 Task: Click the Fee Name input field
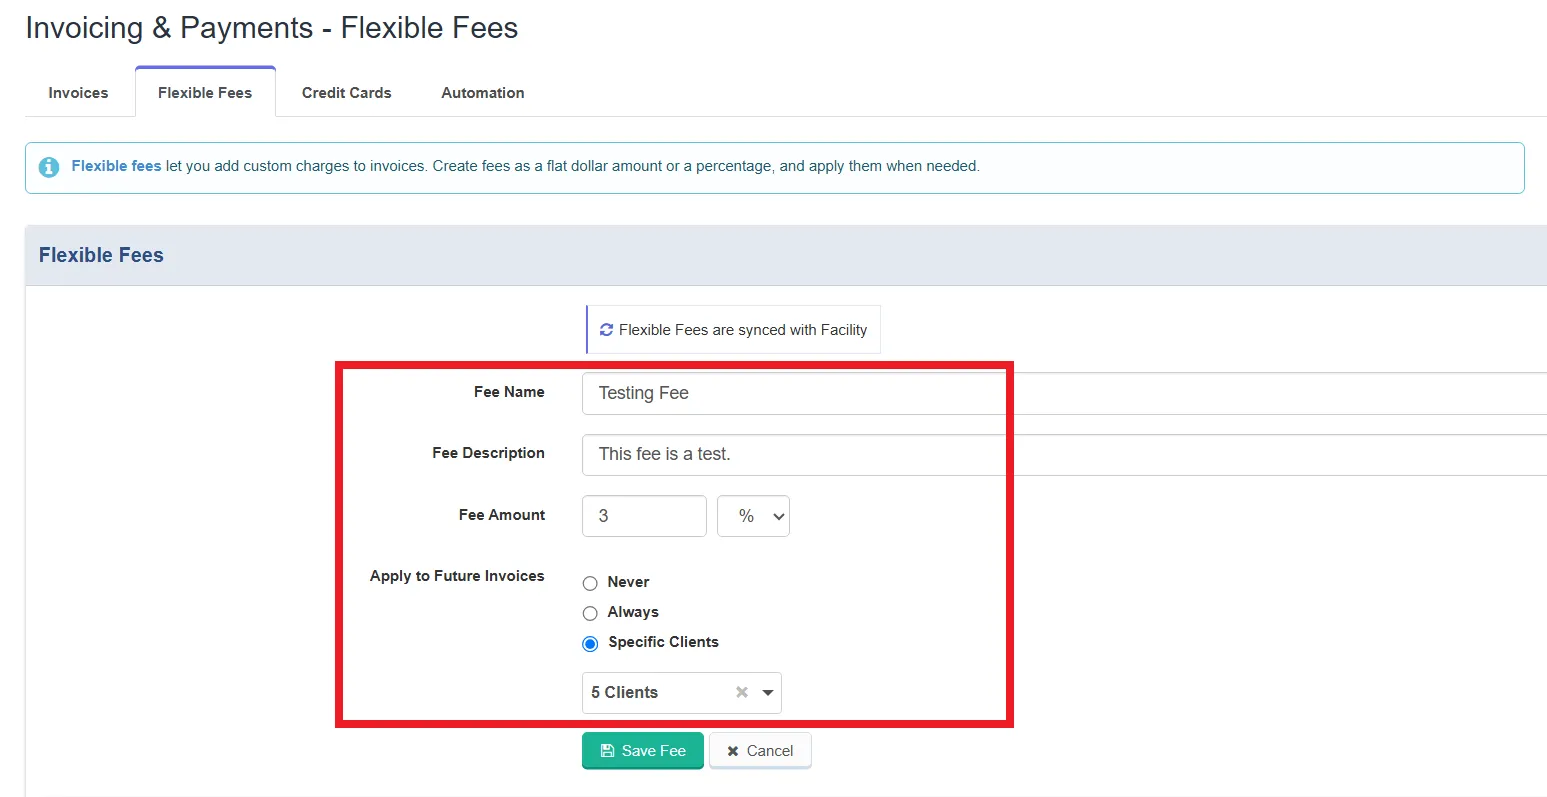tap(1064, 393)
